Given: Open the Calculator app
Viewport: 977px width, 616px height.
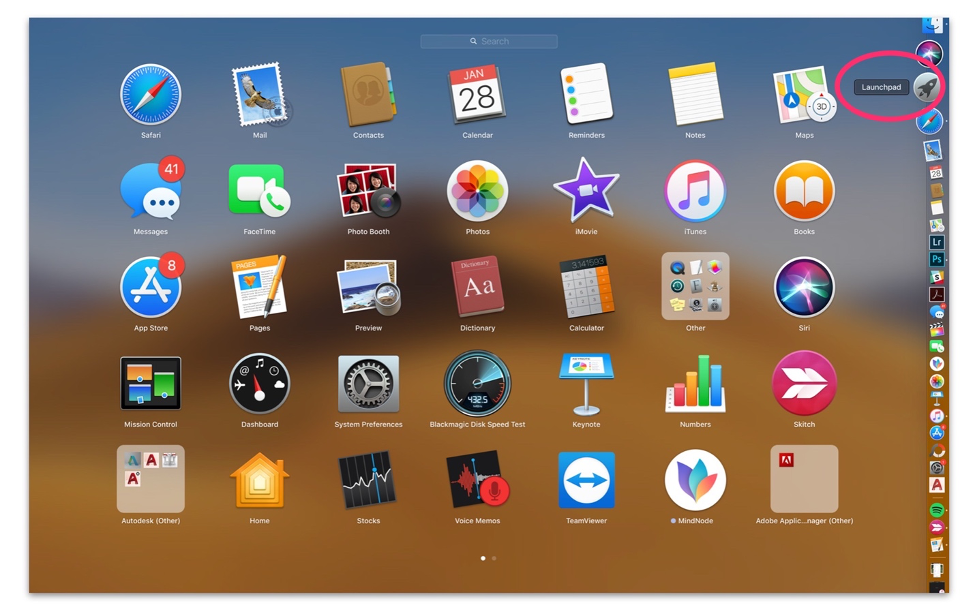Looking at the screenshot, I should [x=586, y=286].
